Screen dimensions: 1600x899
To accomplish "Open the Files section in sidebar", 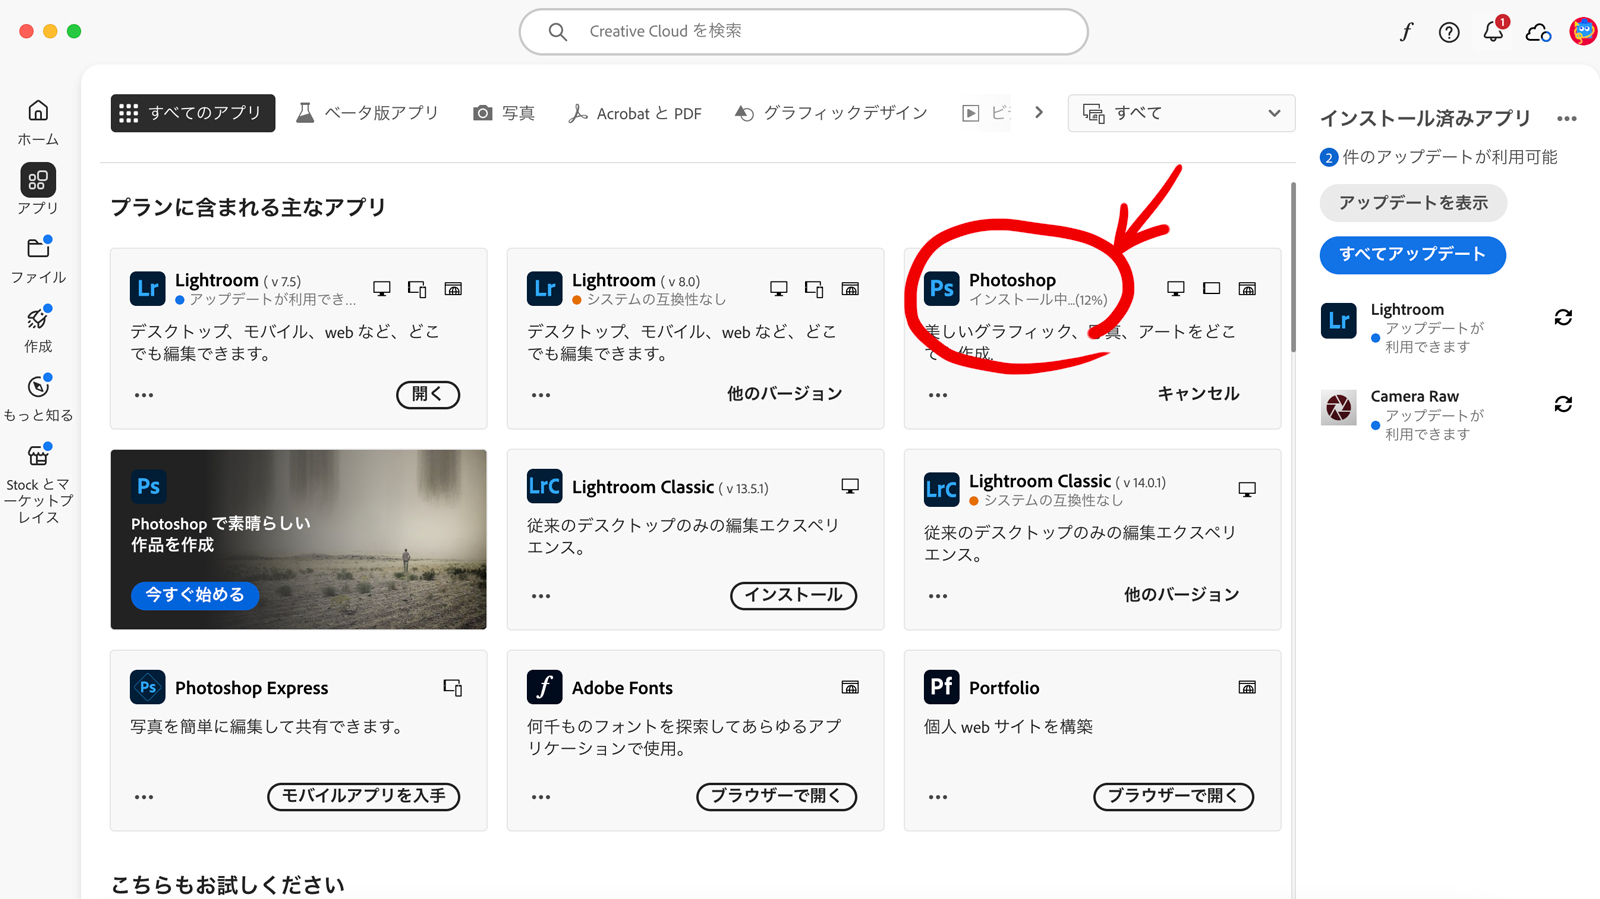I will pyautogui.click(x=38, y=259).
